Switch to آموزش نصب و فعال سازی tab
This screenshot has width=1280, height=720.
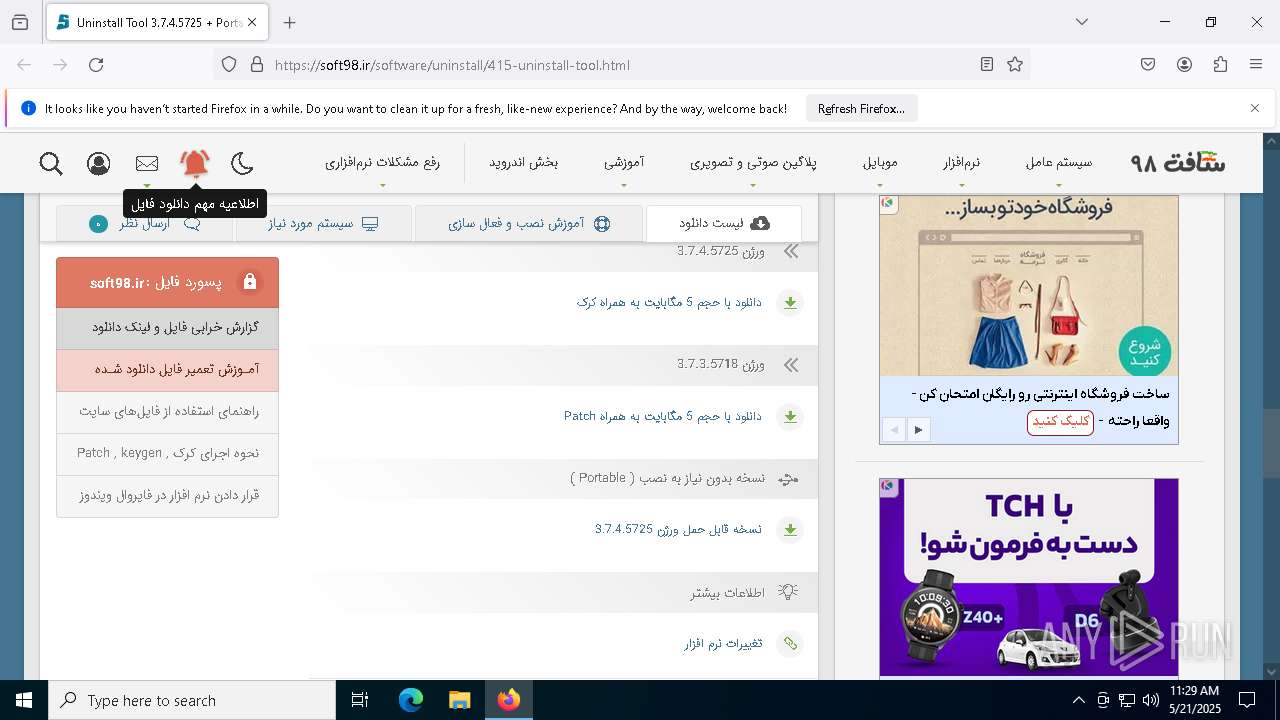tap(528, 223)
